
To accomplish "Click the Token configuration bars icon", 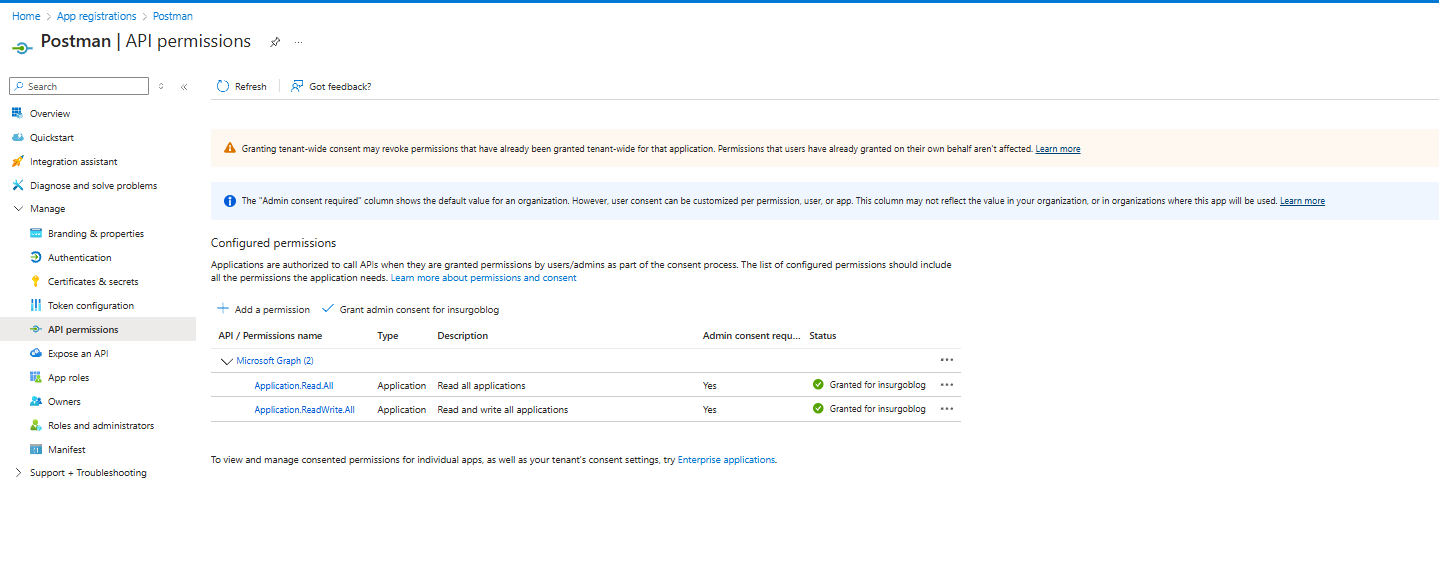I will click(36, 306).
